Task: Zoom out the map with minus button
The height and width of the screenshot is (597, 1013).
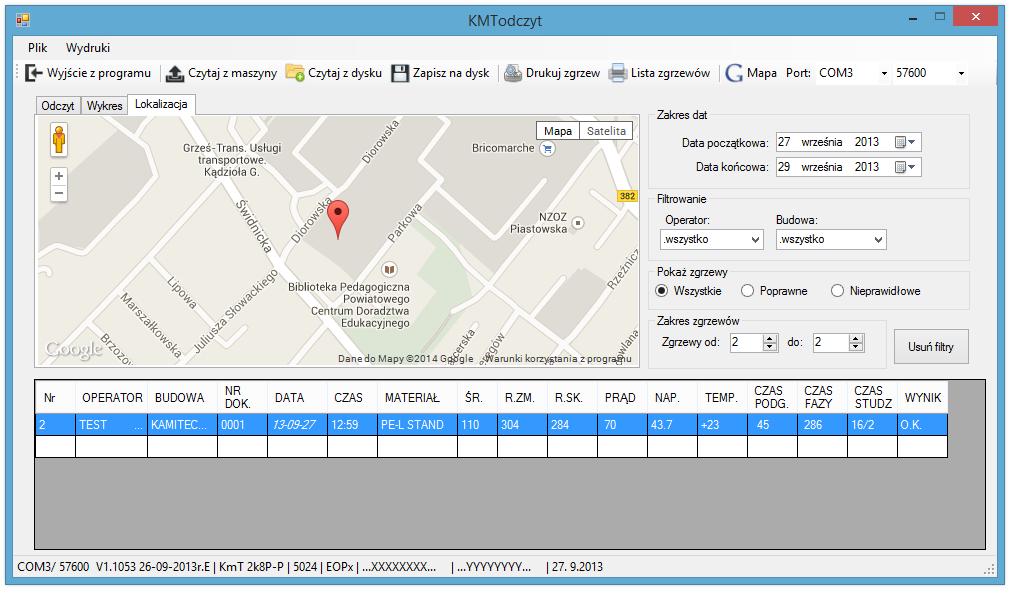Action: click(x=59, y=193)
